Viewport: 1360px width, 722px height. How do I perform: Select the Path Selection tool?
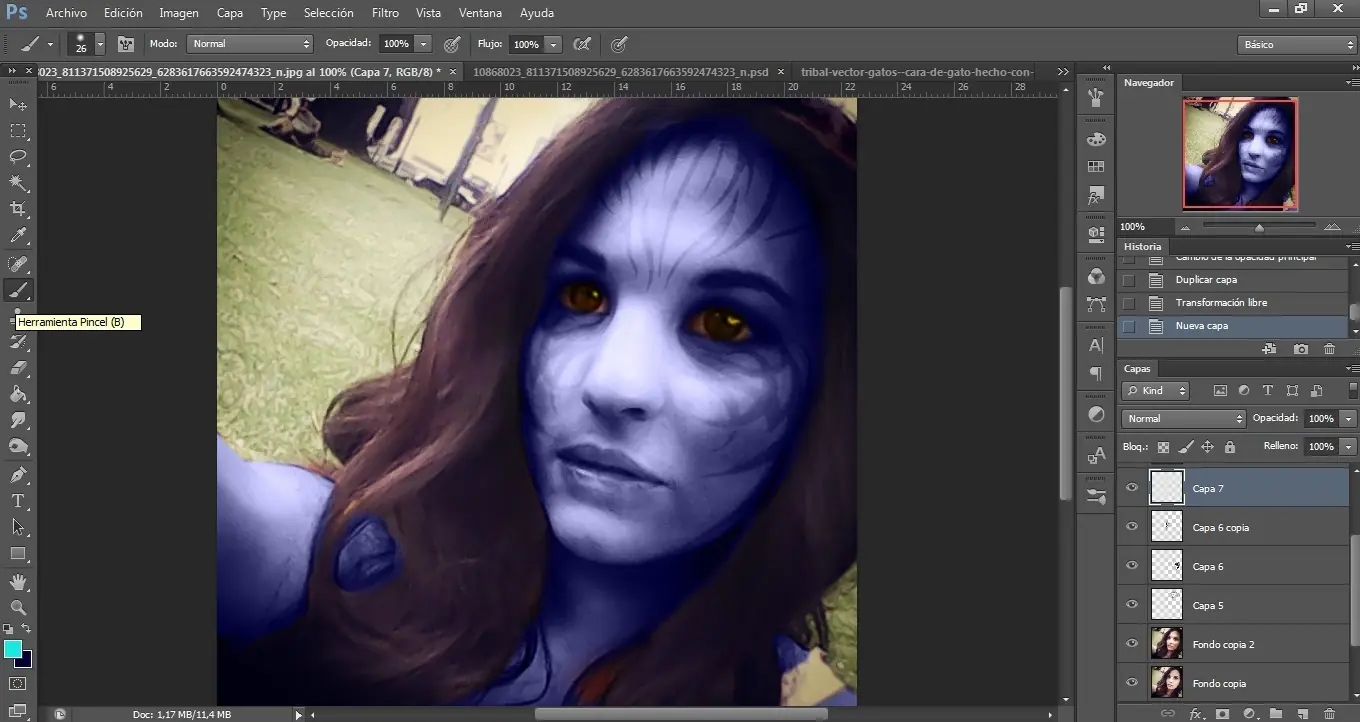(x=18, y=526)
